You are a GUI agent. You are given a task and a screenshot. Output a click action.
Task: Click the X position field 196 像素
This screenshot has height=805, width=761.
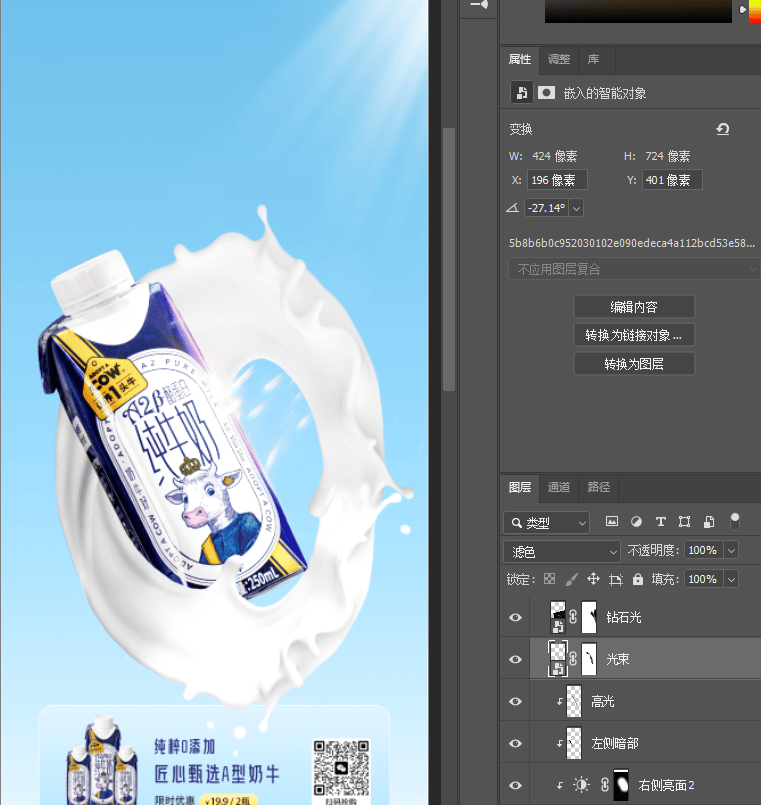coord(557,180)
